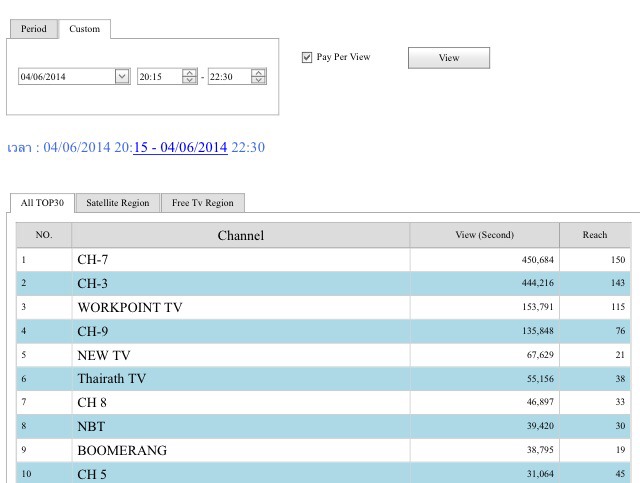
Task: Click view value 450,684
Action: coord(538,260)
